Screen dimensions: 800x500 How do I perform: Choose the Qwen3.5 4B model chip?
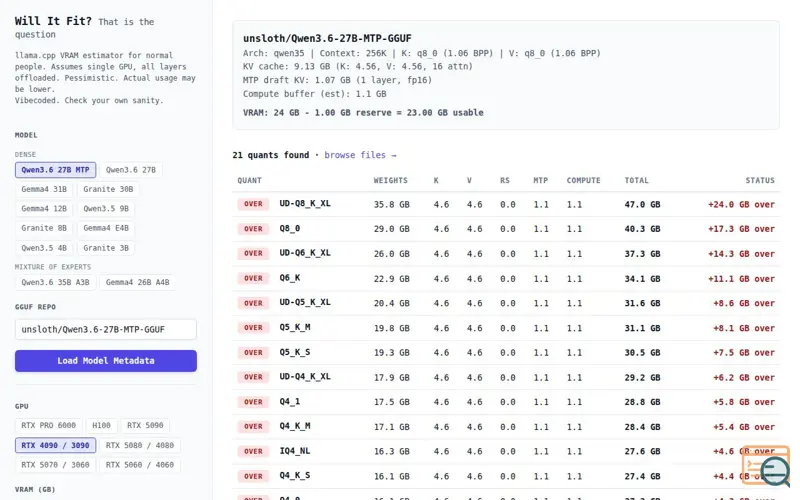click(x=44, y=248)
